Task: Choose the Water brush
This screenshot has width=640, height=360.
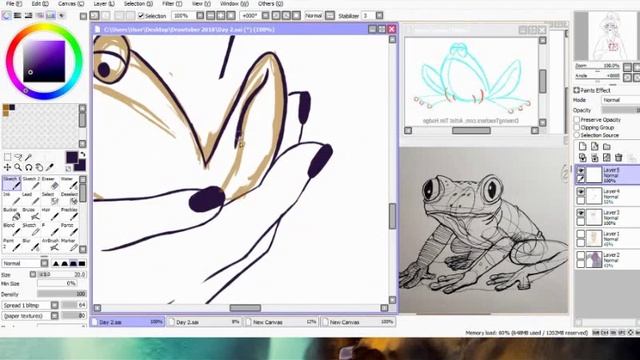Action: 69,183
